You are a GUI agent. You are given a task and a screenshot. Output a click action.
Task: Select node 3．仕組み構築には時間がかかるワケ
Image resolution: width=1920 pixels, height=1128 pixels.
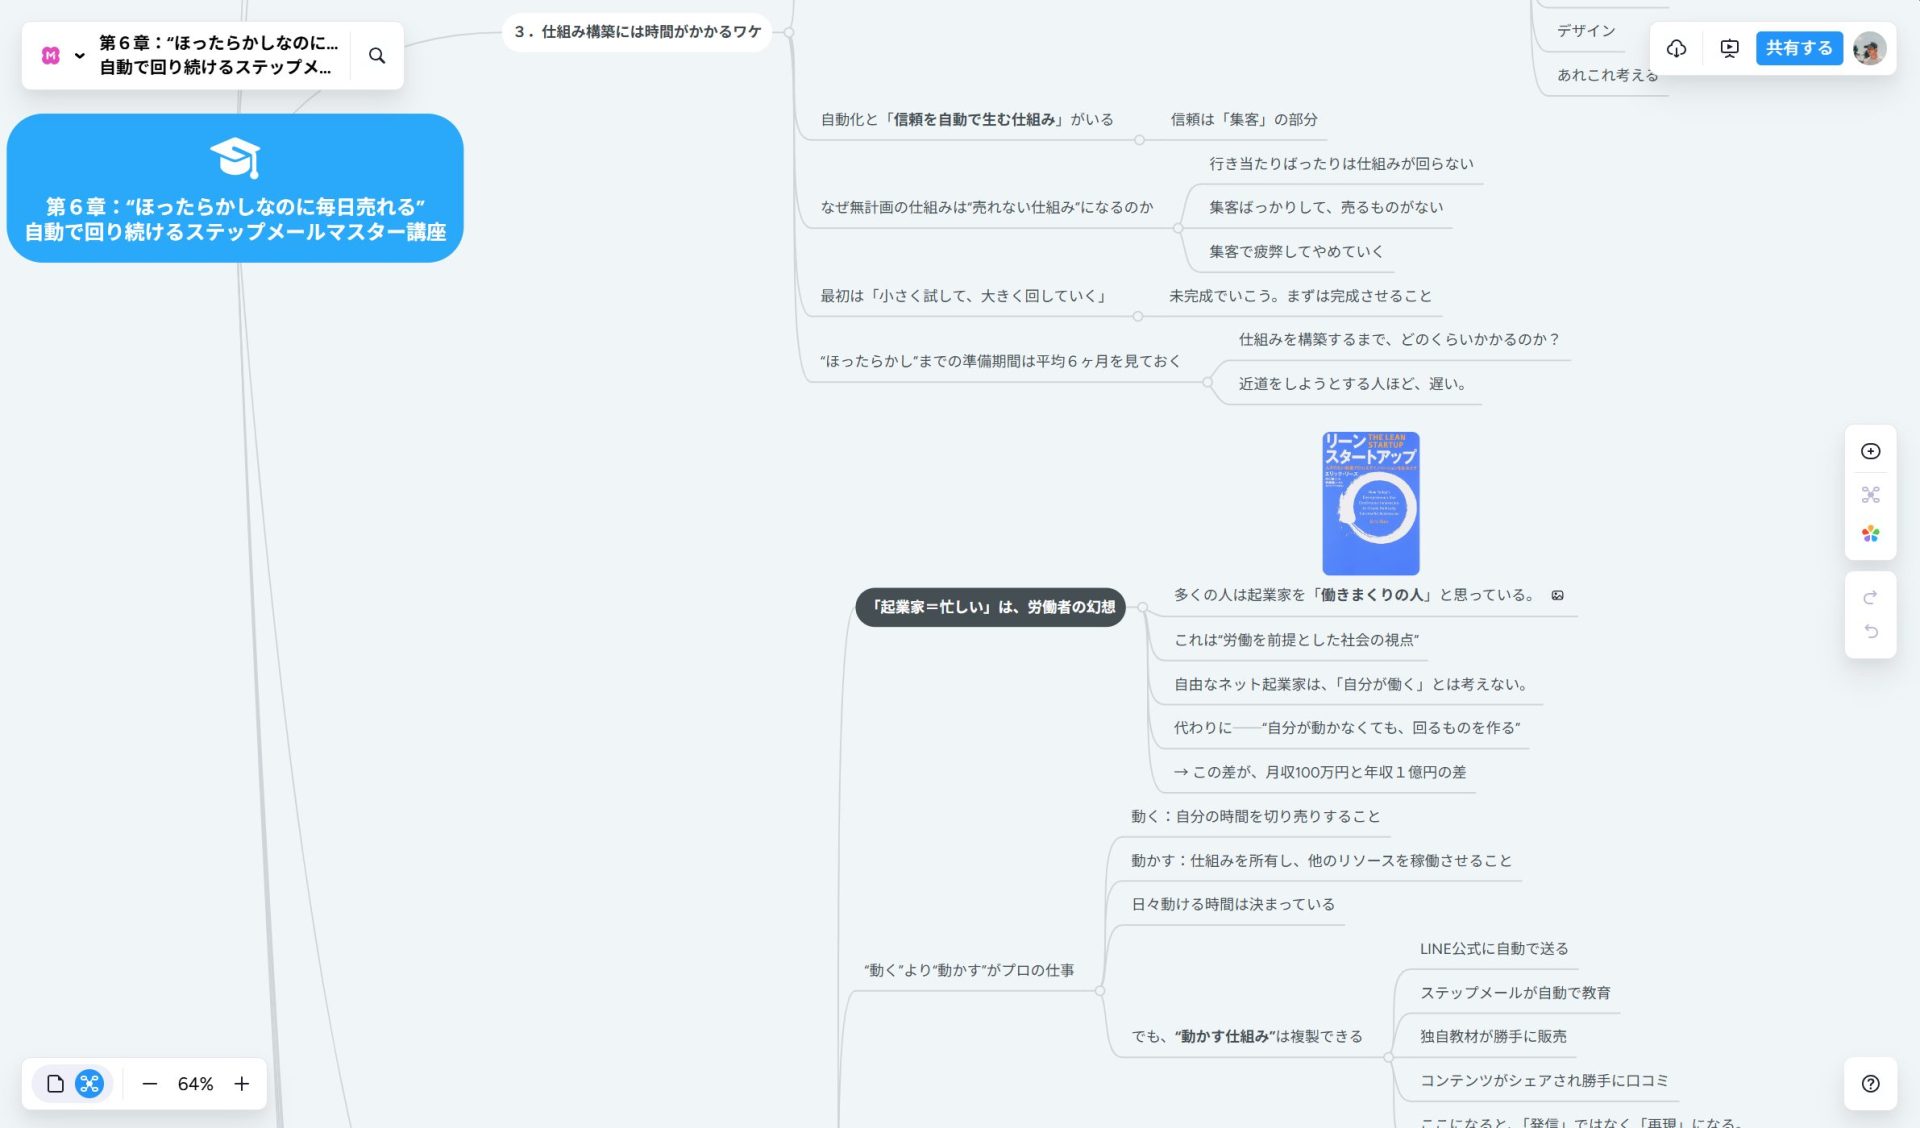pyautogui.click(x=637, y=32)
